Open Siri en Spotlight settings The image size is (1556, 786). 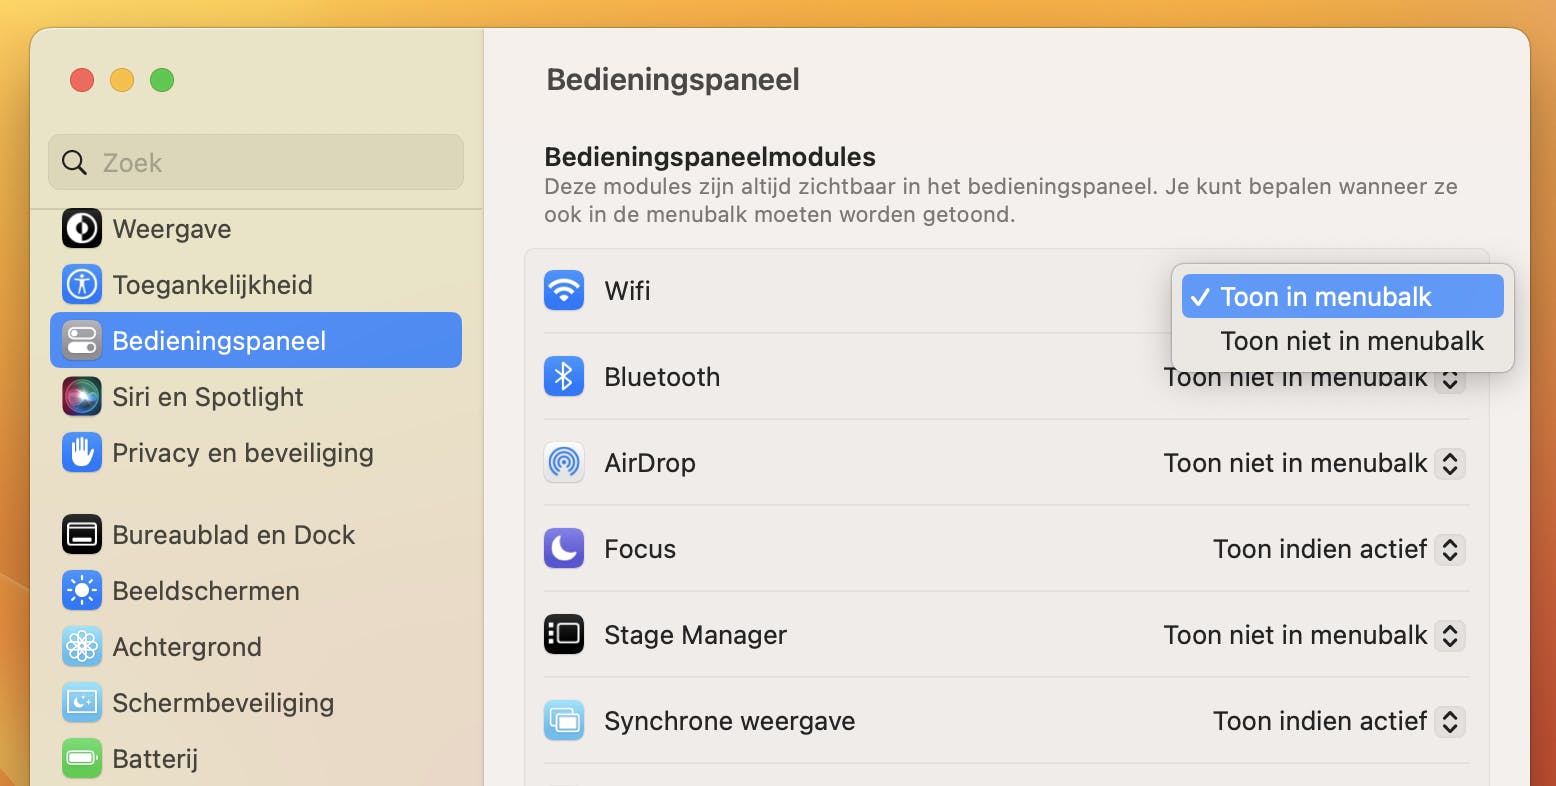[207, 397]
